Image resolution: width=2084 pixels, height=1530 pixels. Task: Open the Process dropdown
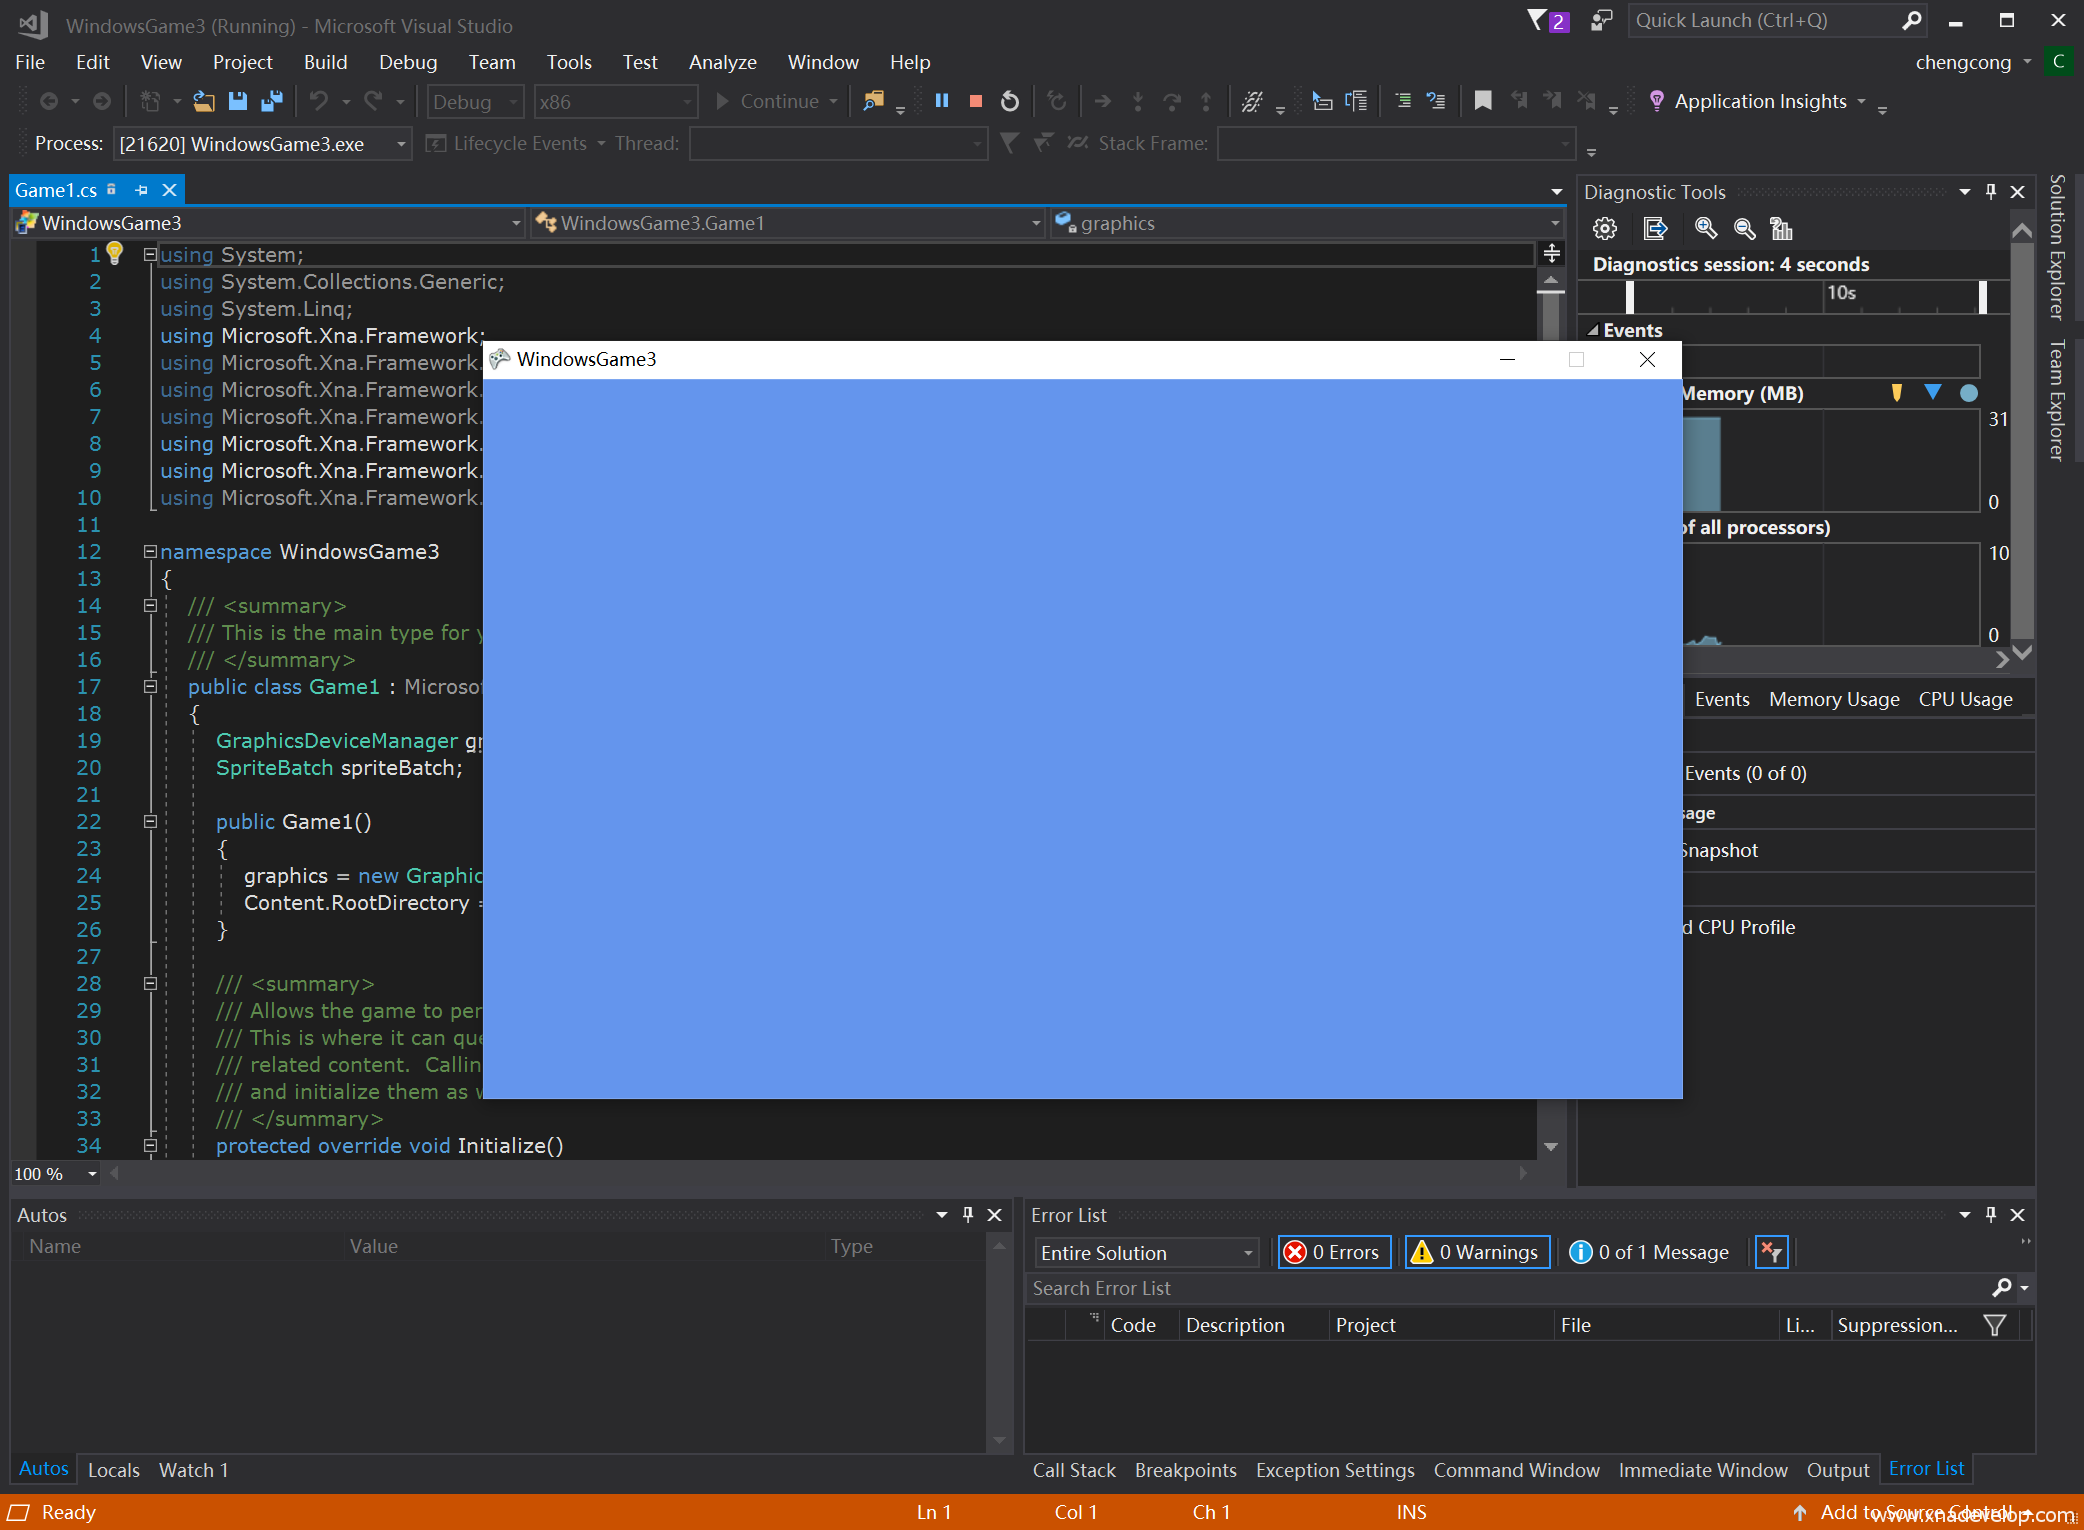[400, 144]
